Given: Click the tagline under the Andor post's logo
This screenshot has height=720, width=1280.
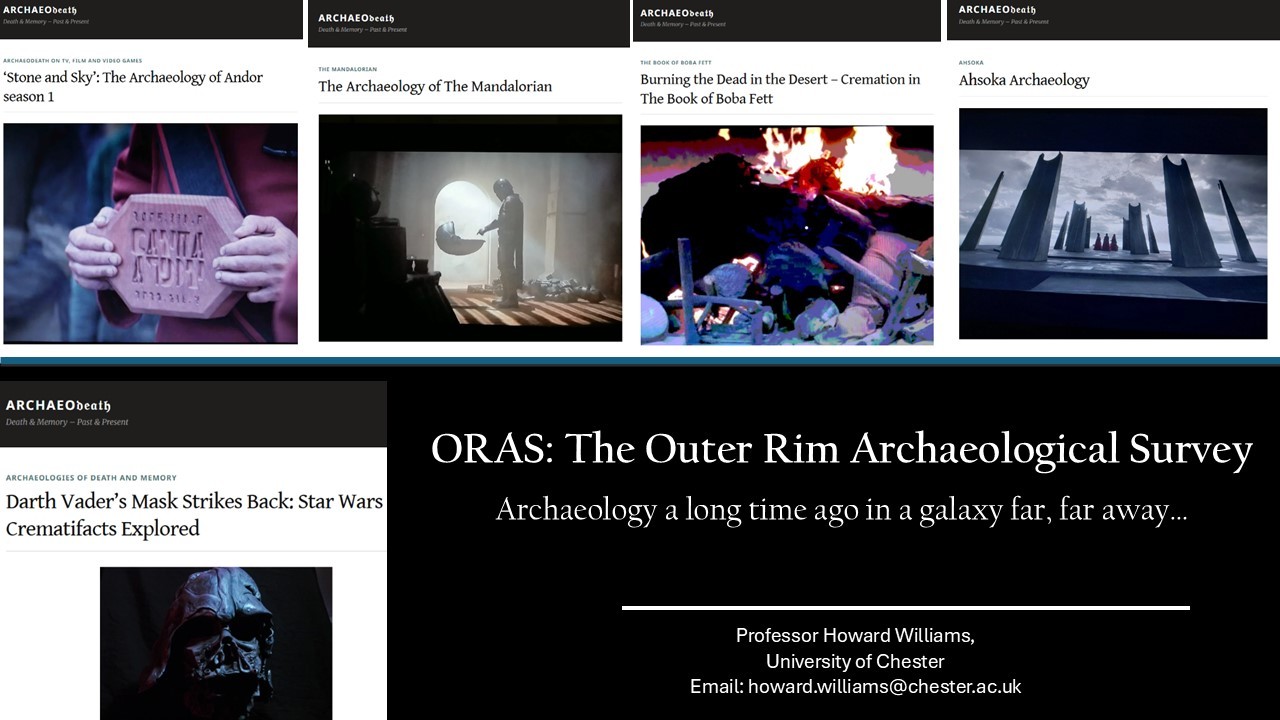Looking at the screenshot, I should [x=47, y=21].
